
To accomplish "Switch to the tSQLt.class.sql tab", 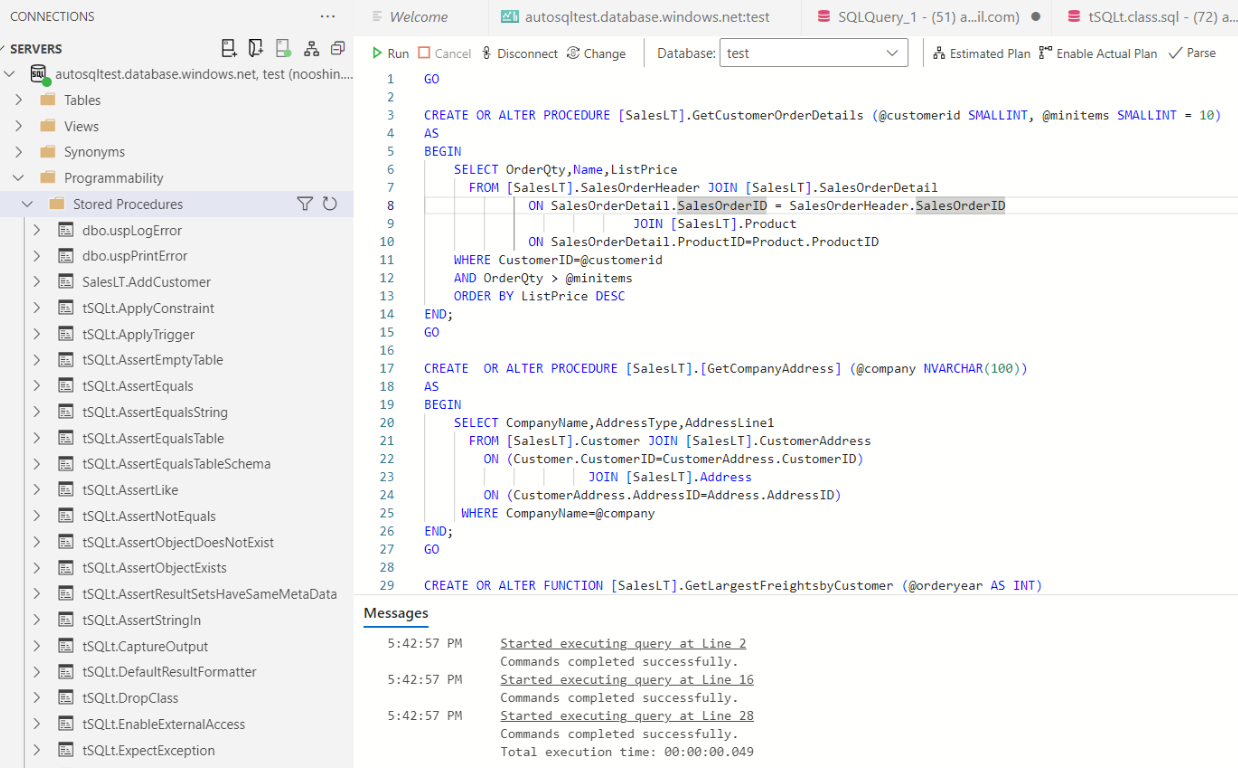I will click(x=1145, y=17).
